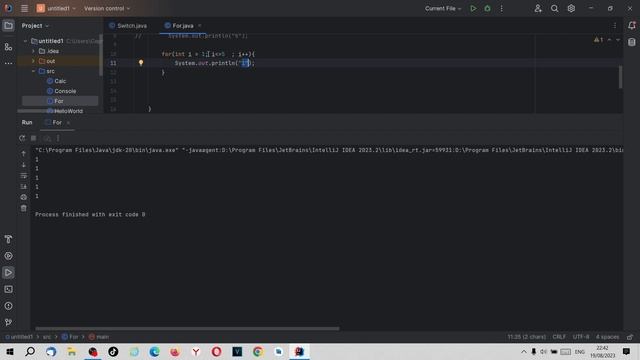Open the Version control dropdown
Viewport: 640px width, 360px height.
click(107, 8)
